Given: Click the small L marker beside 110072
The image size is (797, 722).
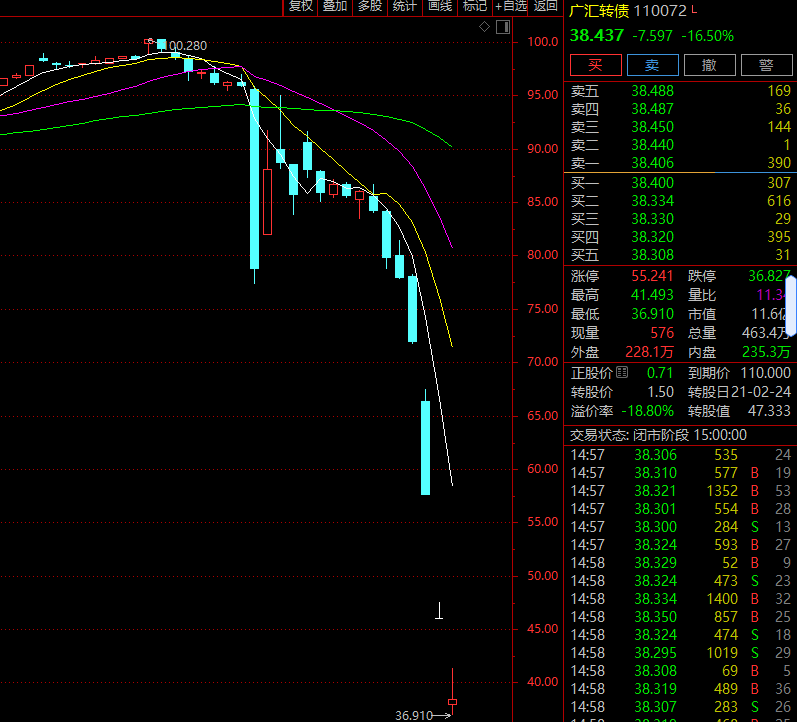Looking at the screenshot, I should [x=694, y=9].
